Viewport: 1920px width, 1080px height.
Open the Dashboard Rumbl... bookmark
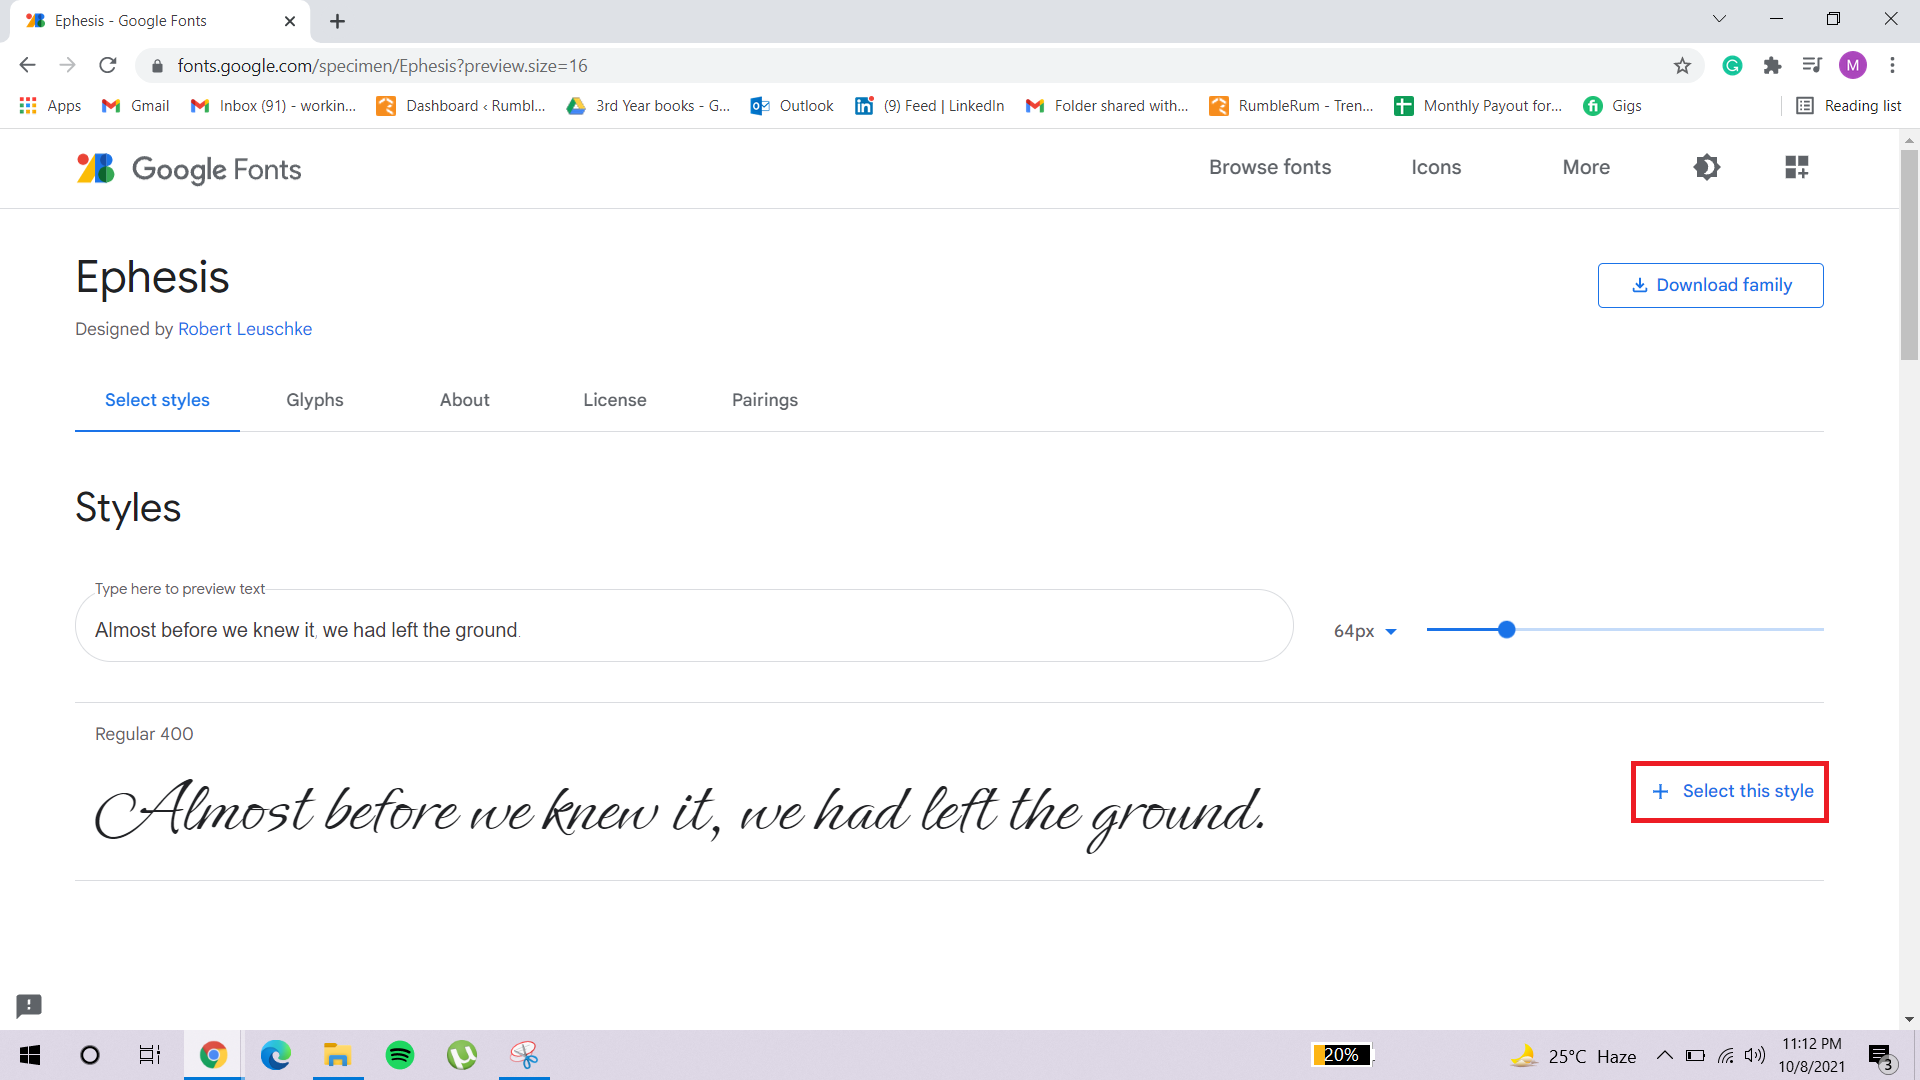click(x=461, y=105)
